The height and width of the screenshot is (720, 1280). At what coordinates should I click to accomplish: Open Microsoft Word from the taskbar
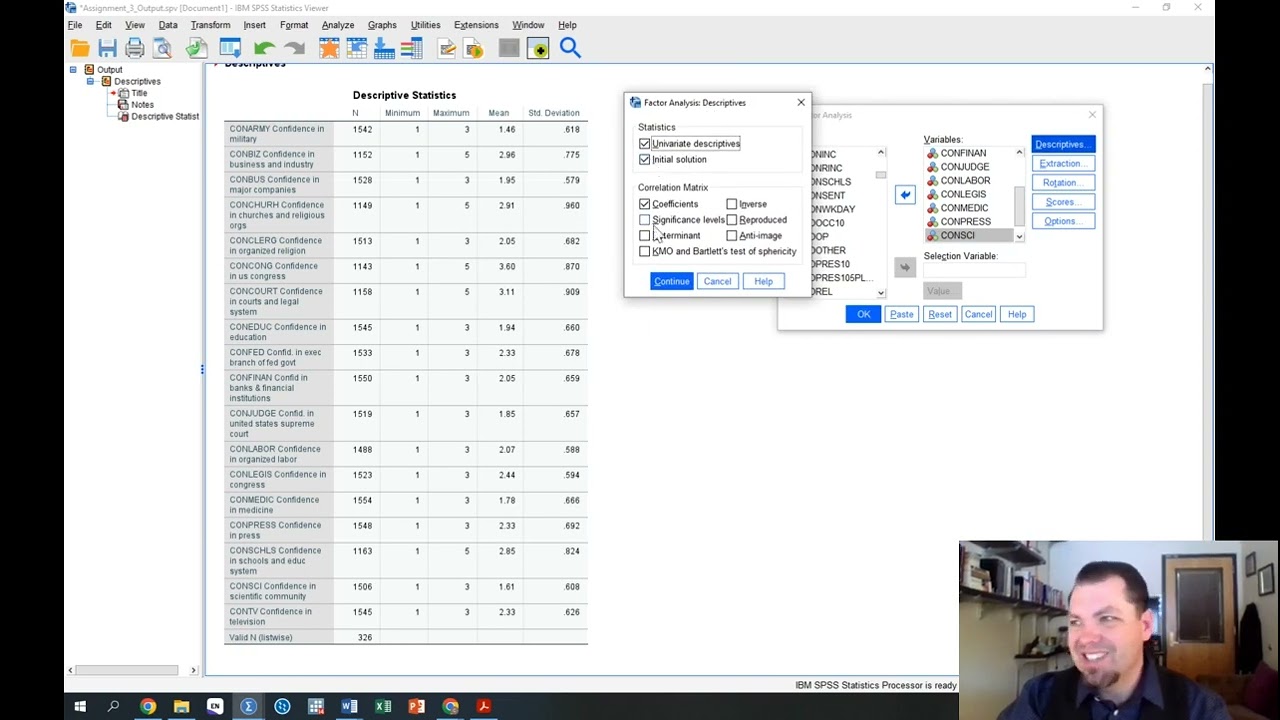pos(349,707)
